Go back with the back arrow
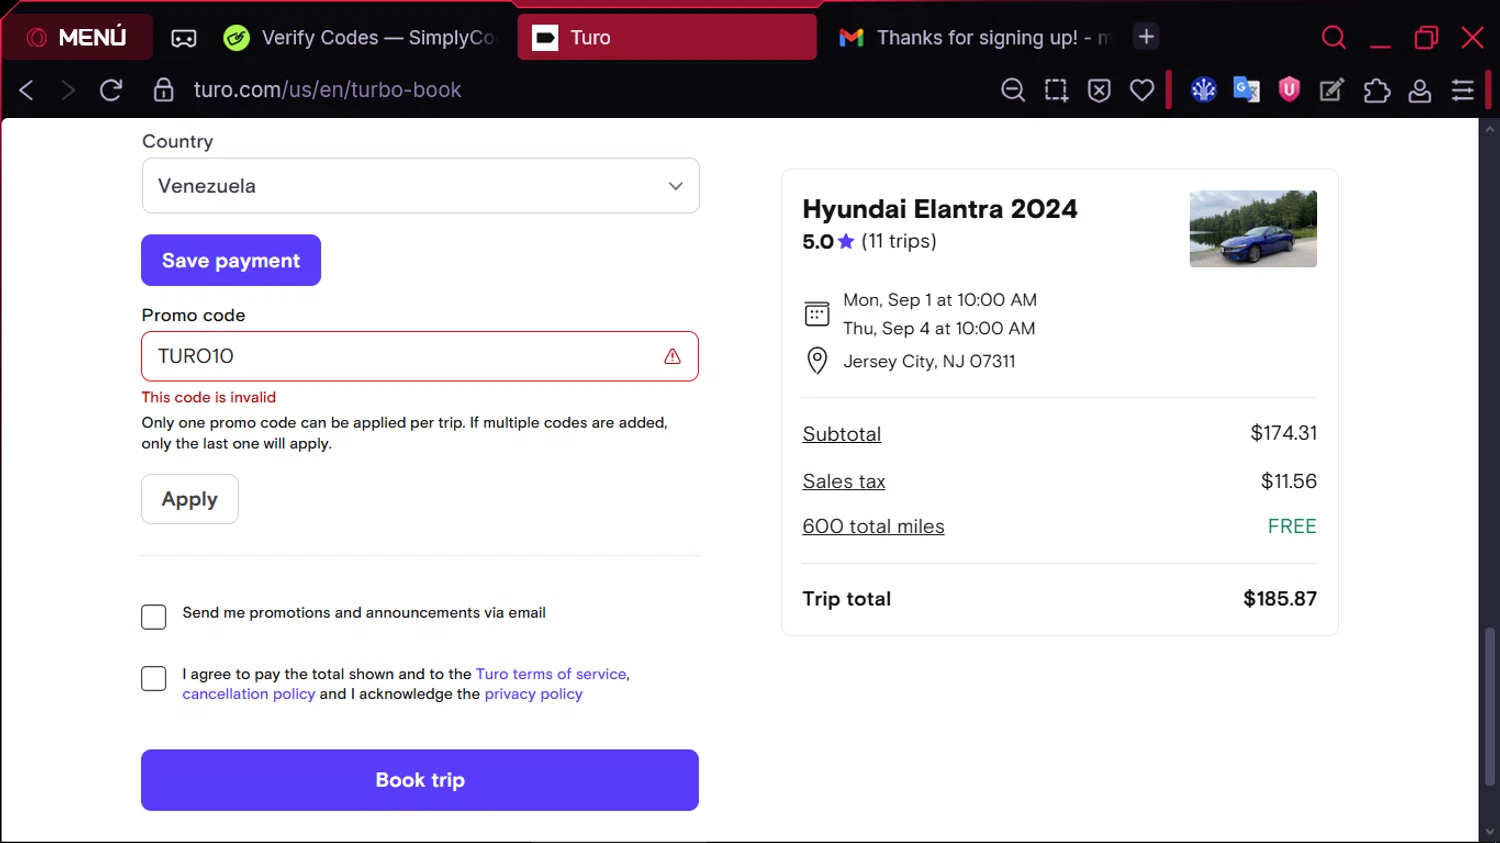The image size is (1500, 843). tap(27, 90)
